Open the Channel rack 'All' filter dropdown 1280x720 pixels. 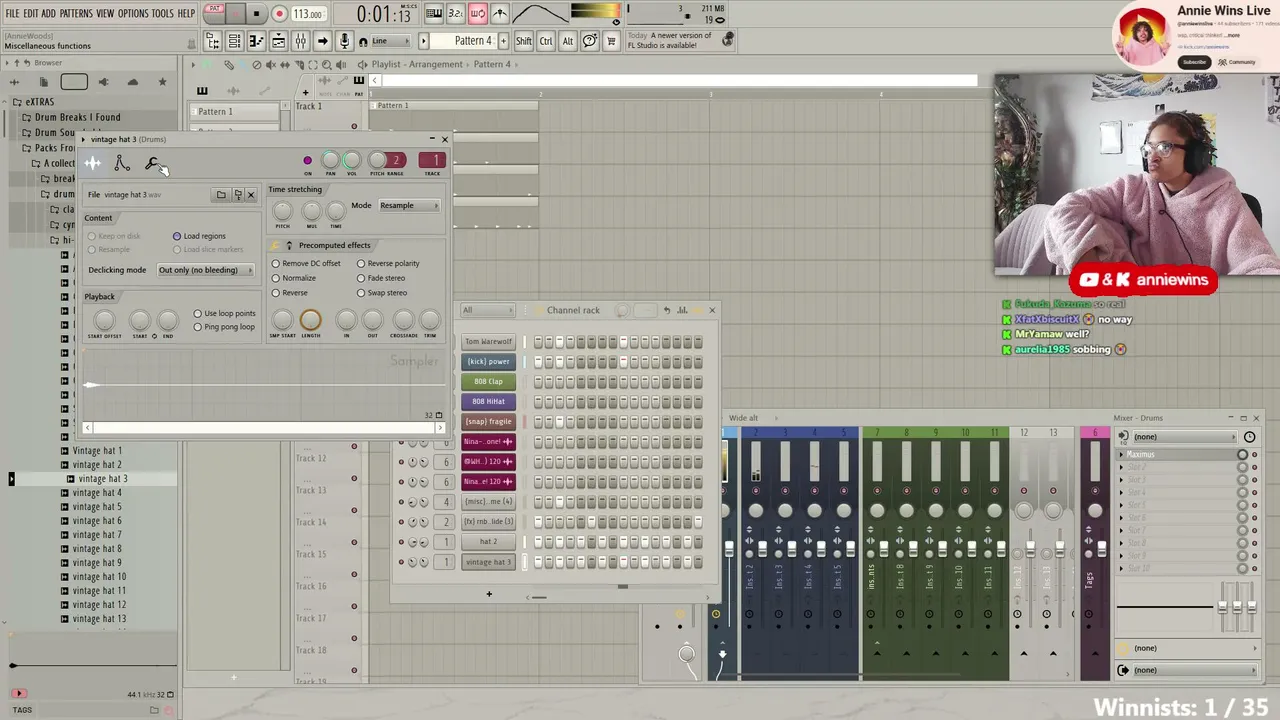(488, 310)
